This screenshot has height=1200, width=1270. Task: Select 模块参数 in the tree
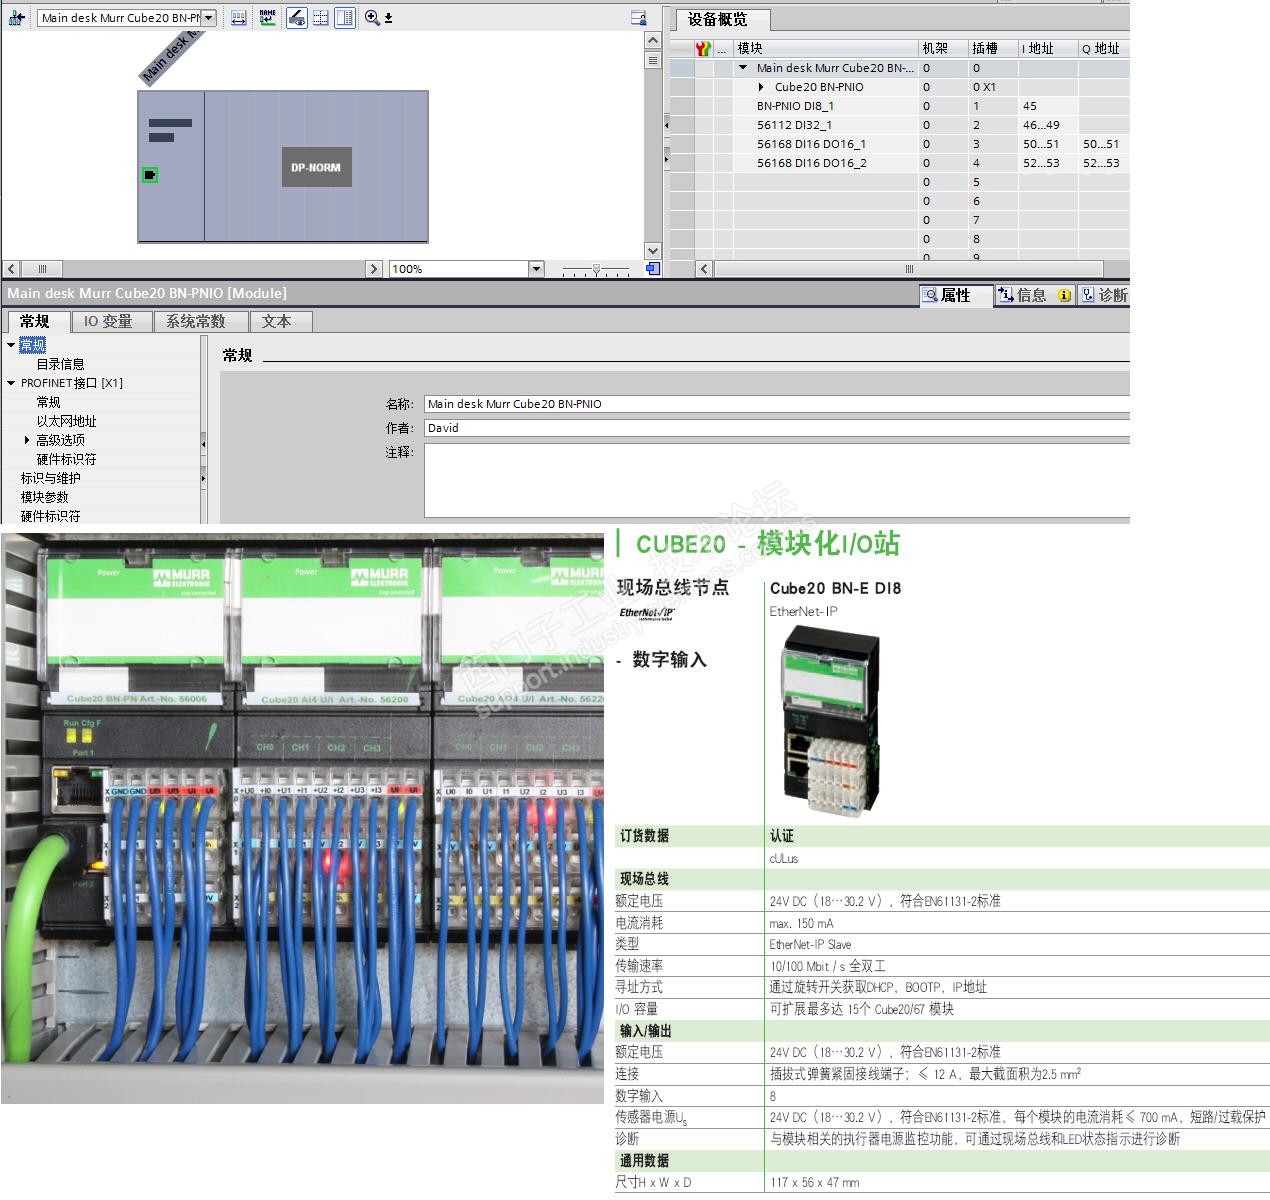point(45,497)
